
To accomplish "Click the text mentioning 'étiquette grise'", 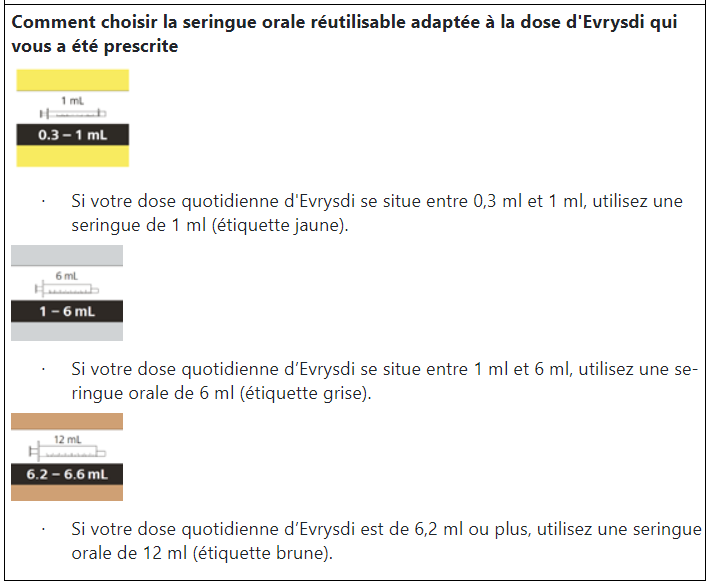I will click(384, 381).
